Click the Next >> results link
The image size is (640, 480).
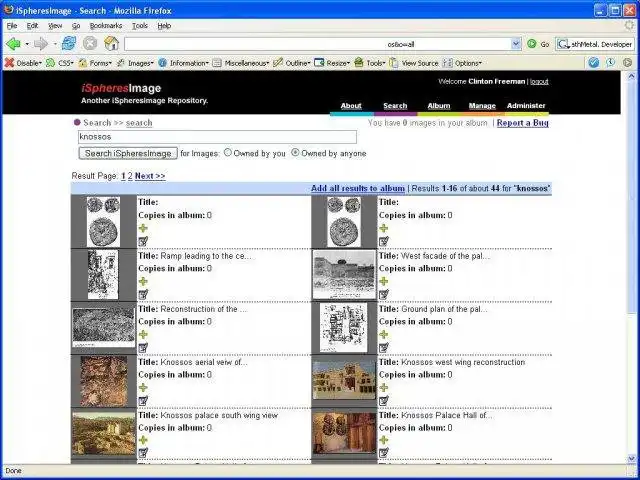click(150, 176)
